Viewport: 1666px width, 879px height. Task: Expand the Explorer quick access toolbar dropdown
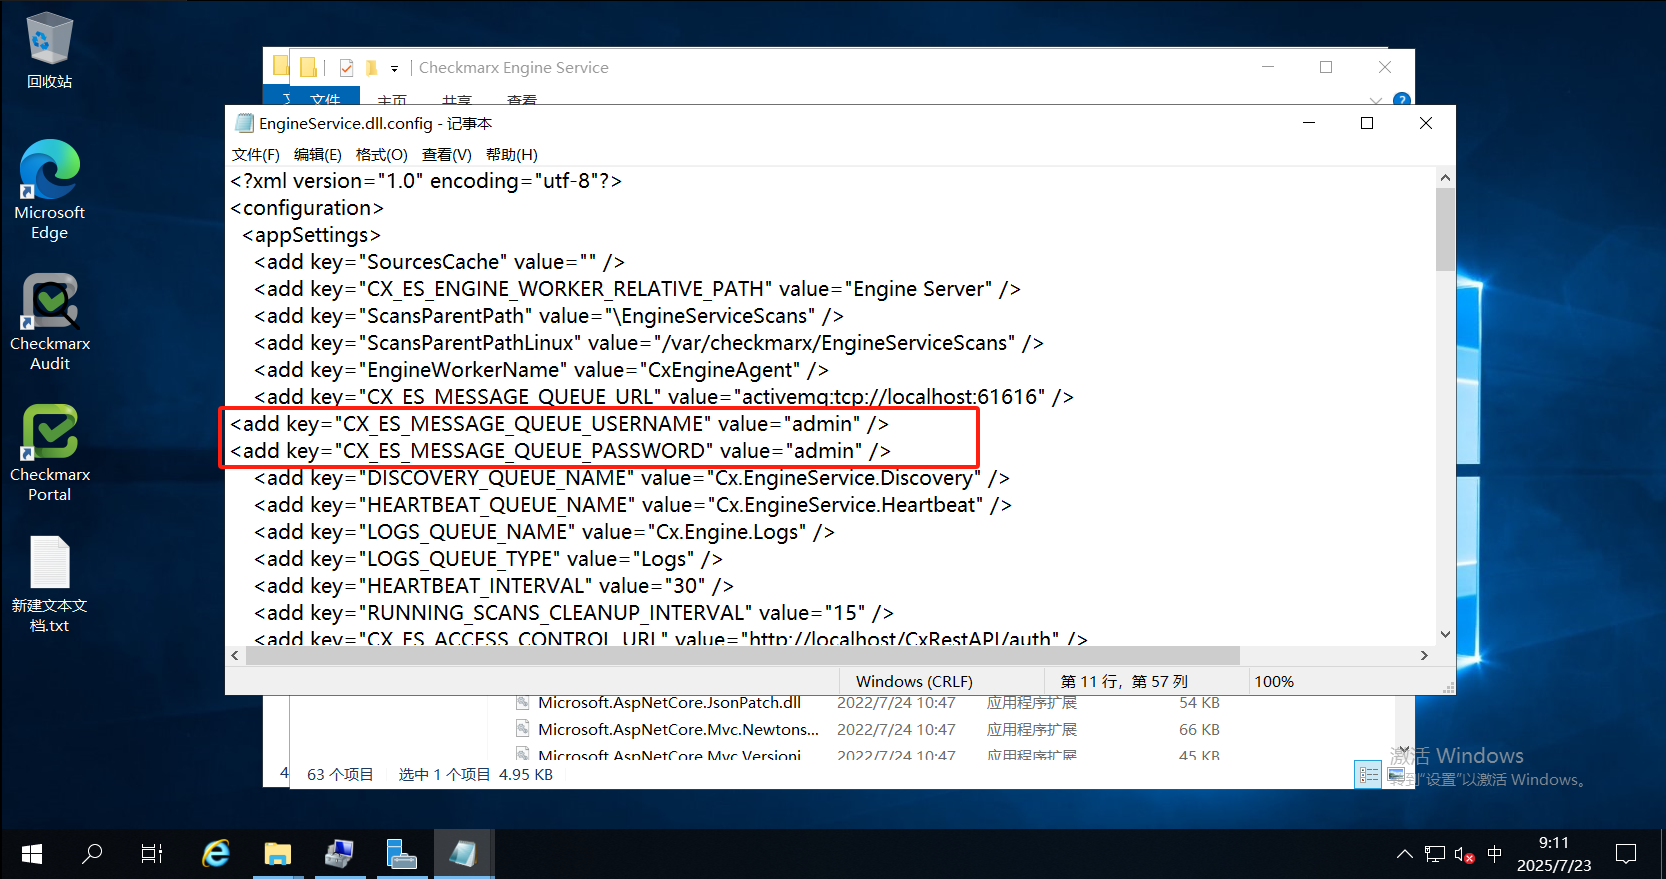pos(394,69)
